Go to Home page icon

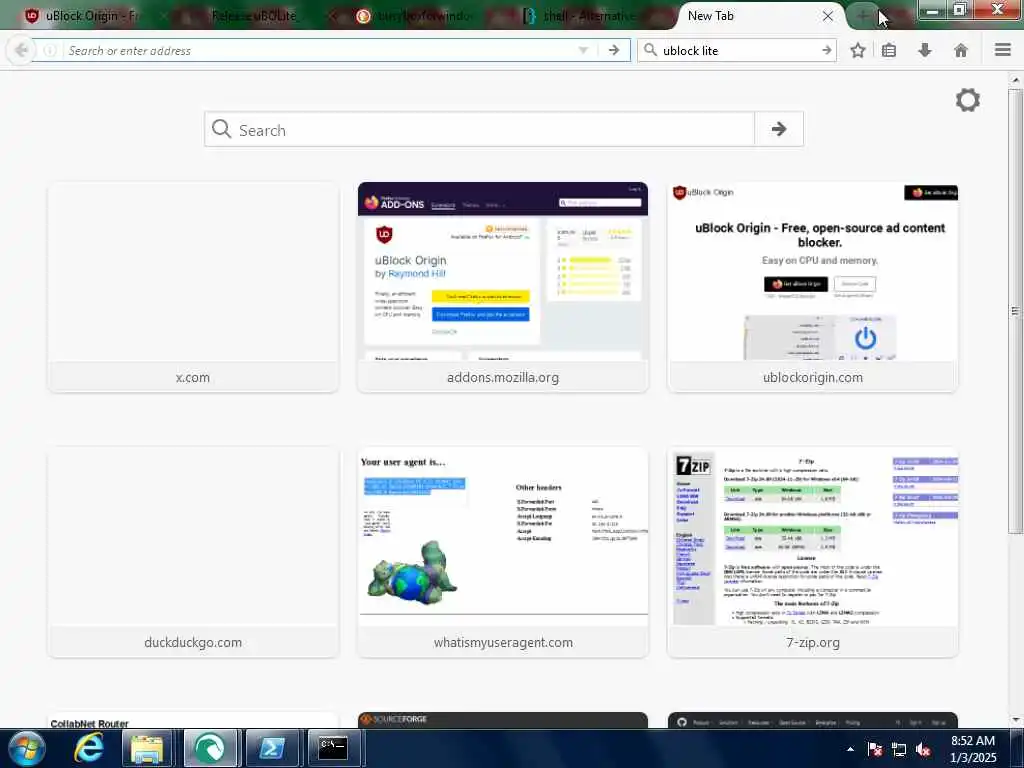(x=961, y=50)
